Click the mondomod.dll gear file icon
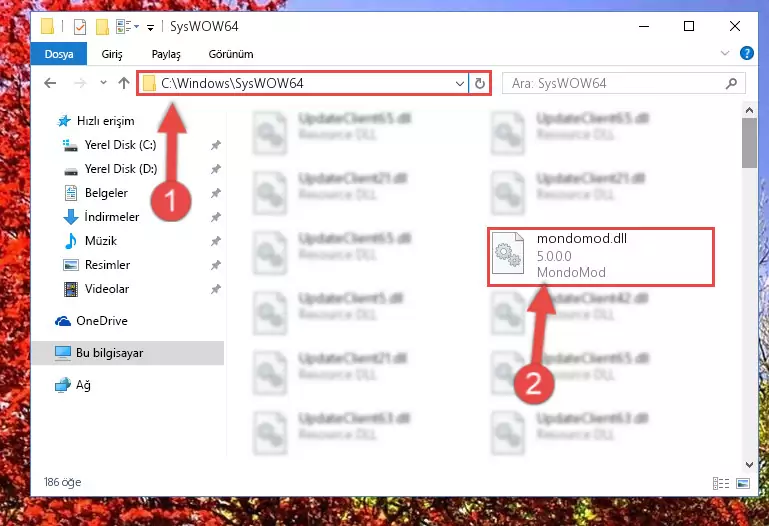Viewport: 769px width, 526px height. point(508,253)
